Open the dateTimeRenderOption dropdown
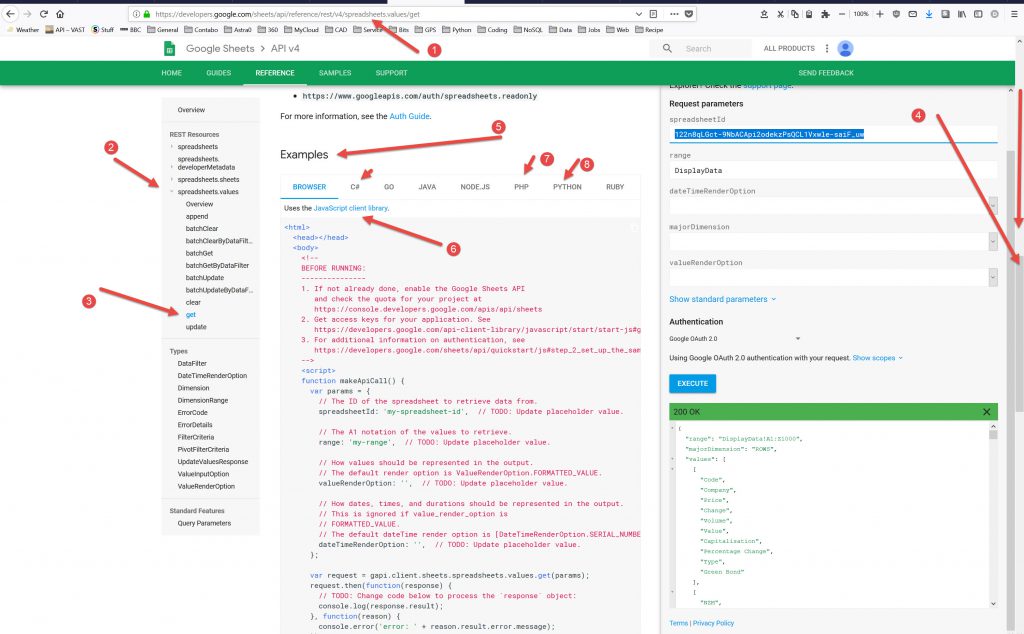 (992, 205)
